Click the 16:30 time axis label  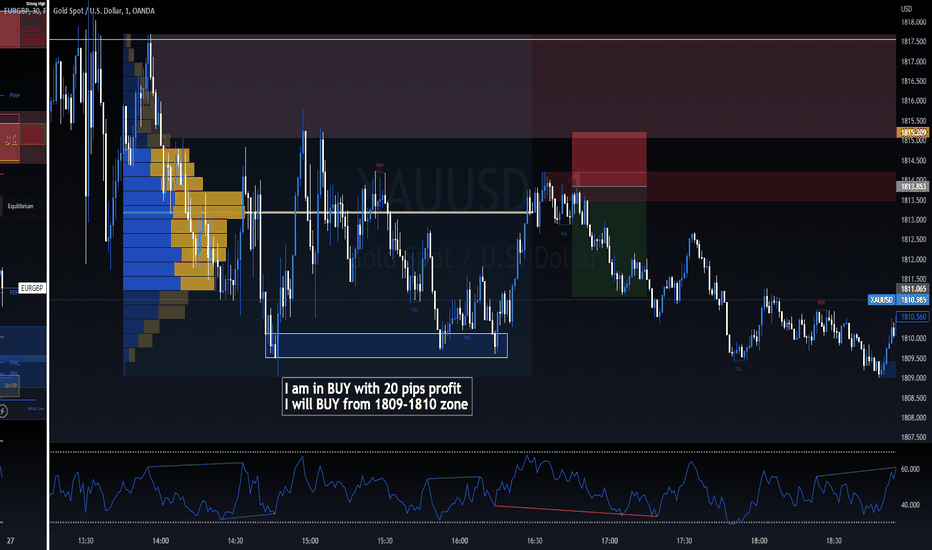[534, 540]
